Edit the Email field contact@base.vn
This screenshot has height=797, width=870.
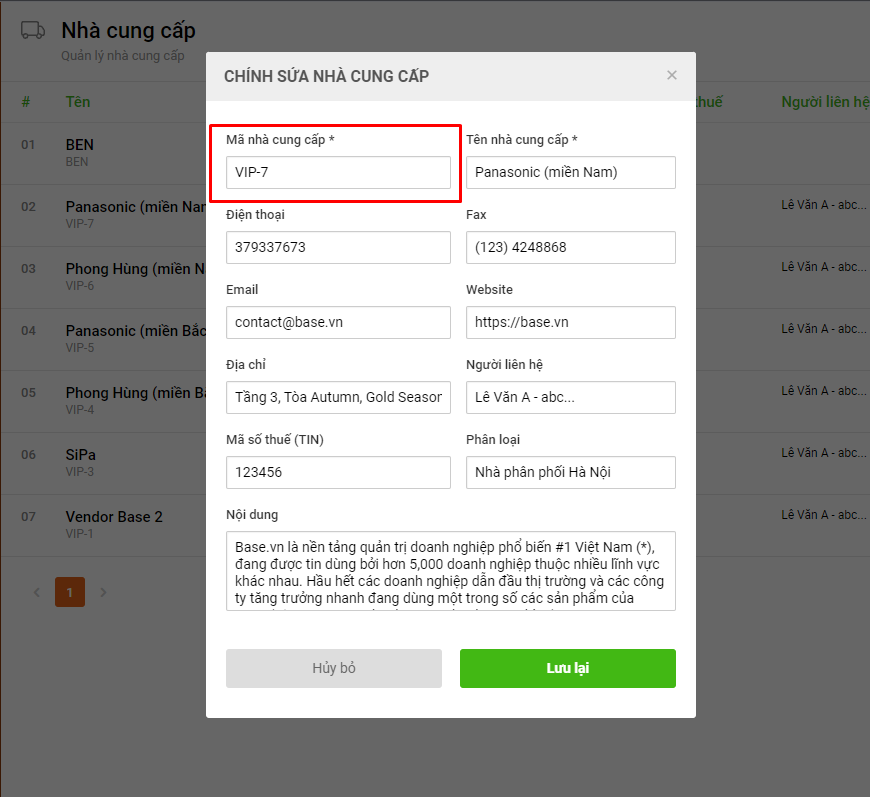(x=338, y=322)
